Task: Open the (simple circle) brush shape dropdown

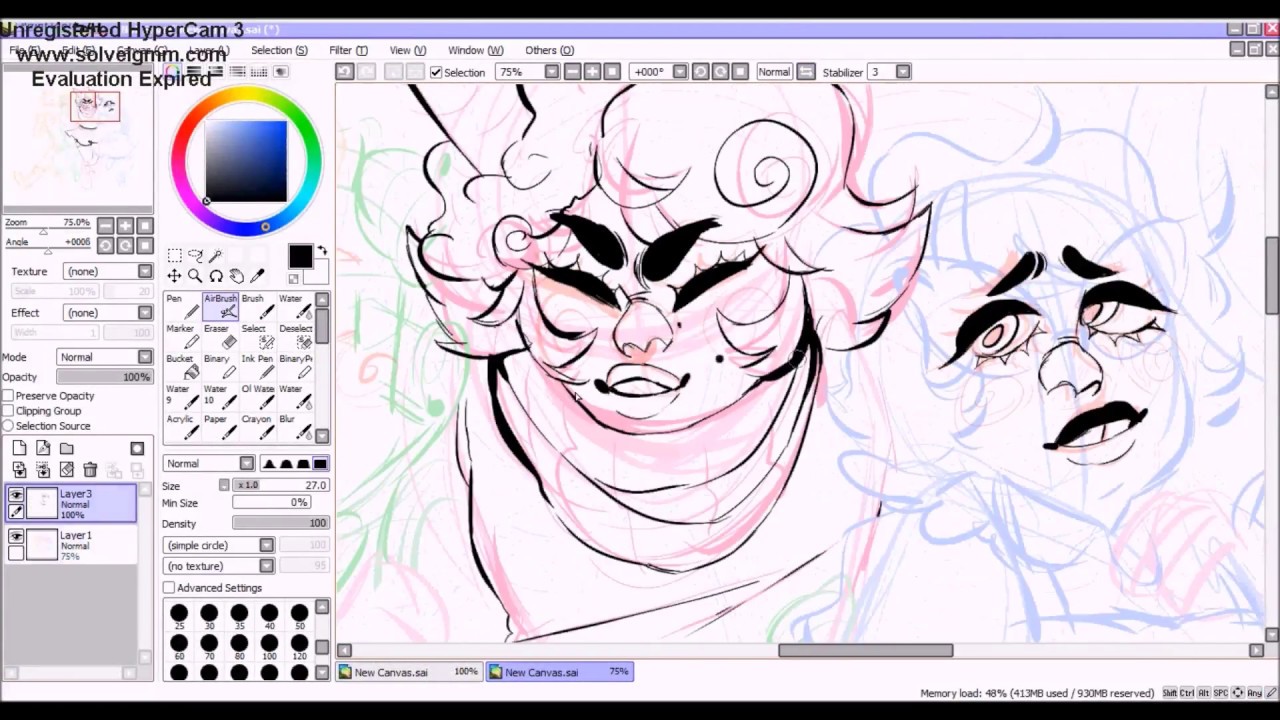Action: pos(220,546)
